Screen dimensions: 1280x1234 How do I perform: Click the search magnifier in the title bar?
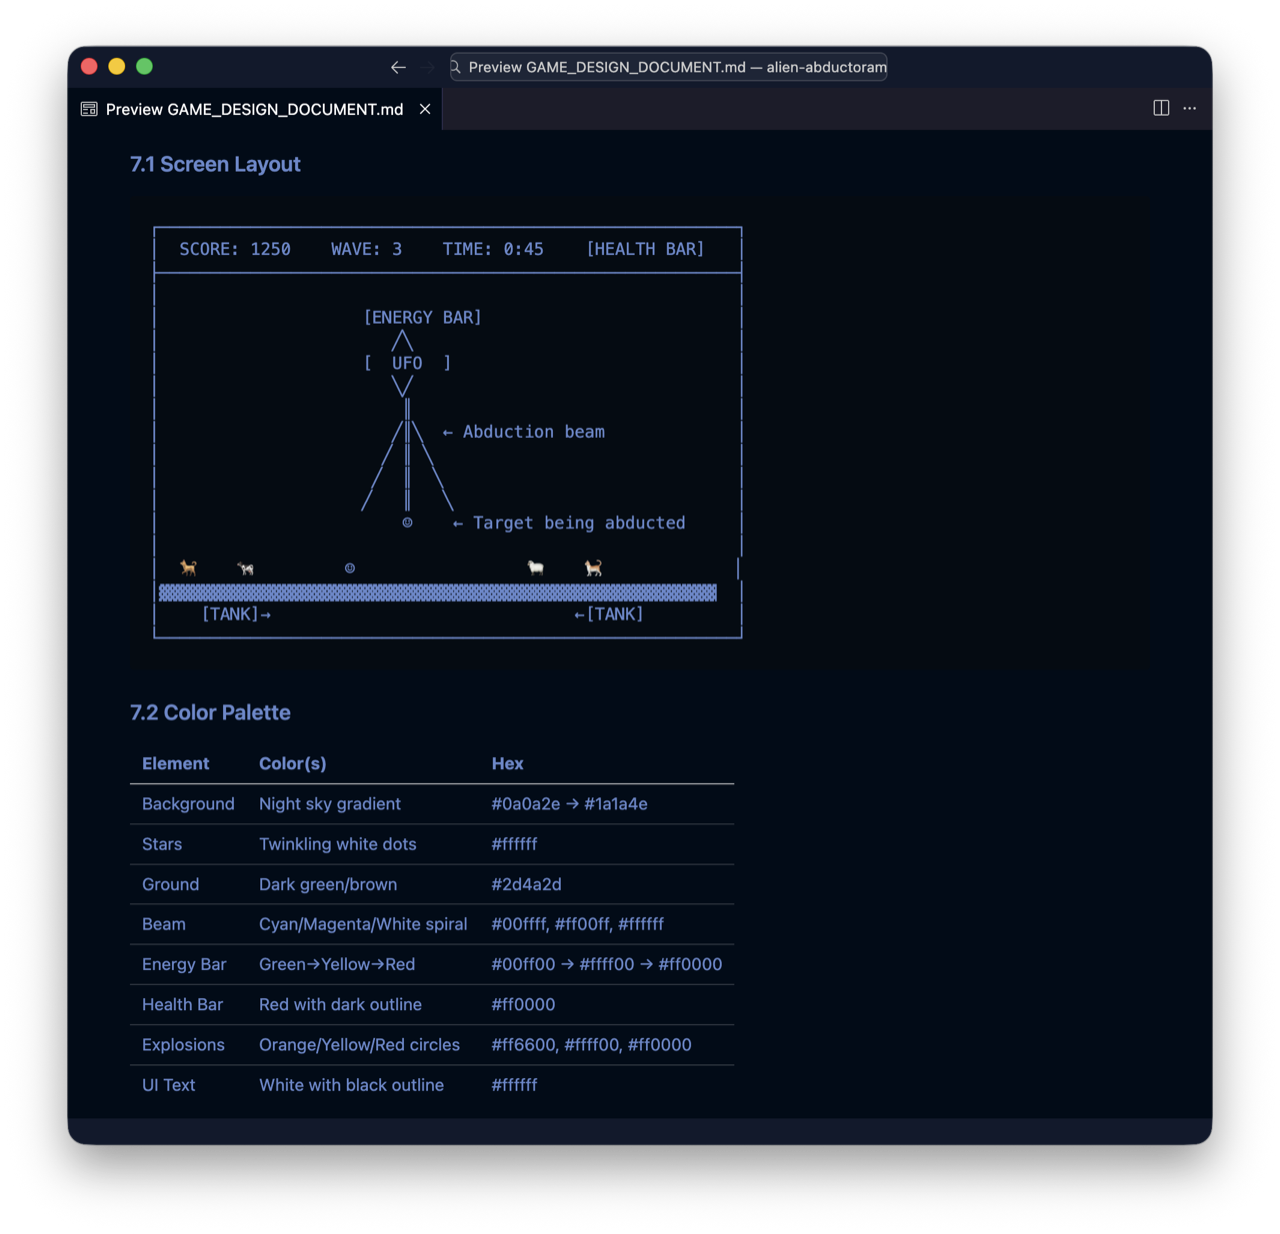click(x=455, y=67)
